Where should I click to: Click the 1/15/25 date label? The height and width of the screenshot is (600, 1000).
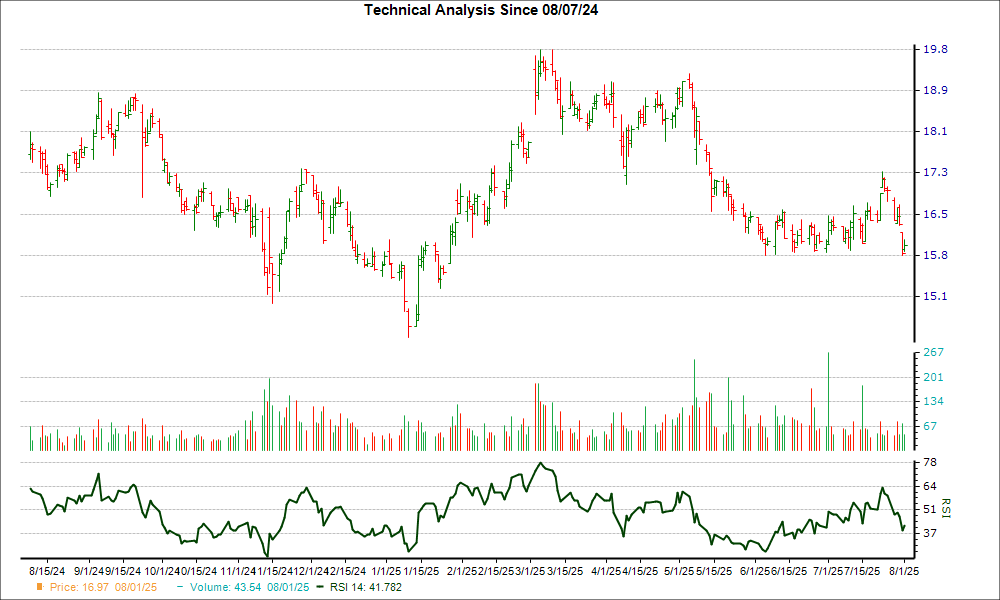pyautogui.click(x=420, y=571)
